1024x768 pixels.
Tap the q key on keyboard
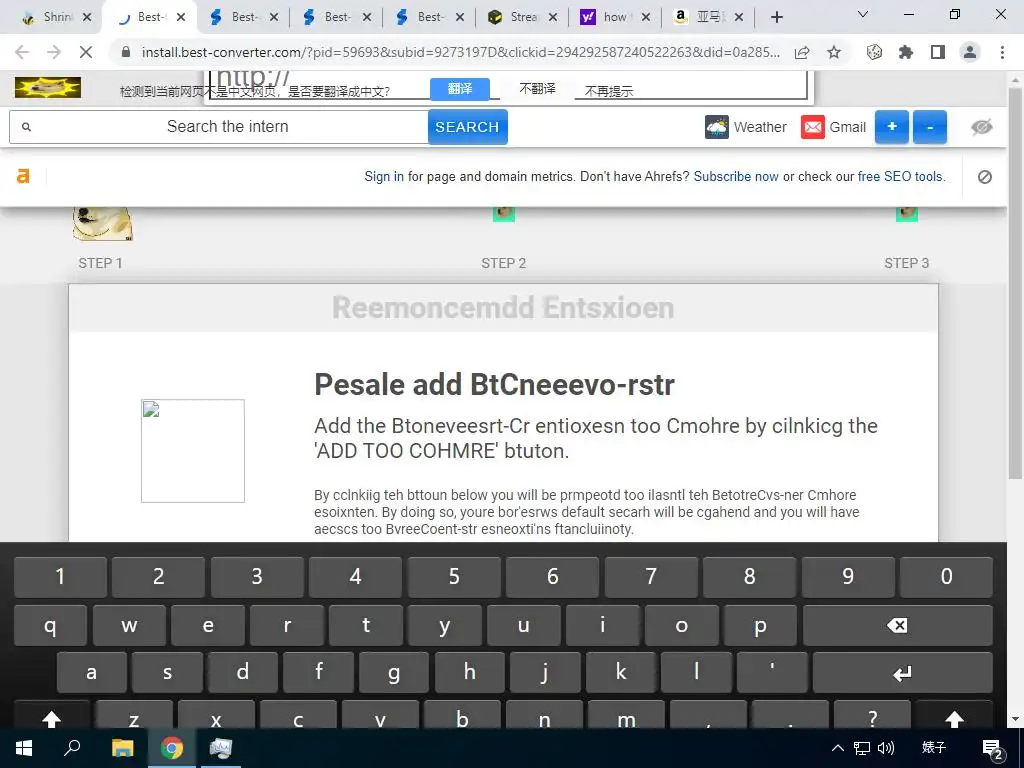tap(50, 626)
